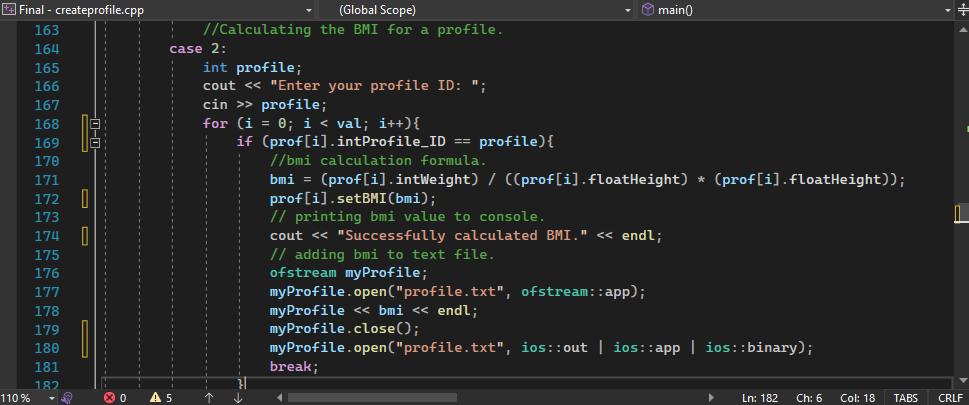Screen dimensions: 969x405
Task: Click the "break;" statement on line 181
Action: (x=294, y=367)
